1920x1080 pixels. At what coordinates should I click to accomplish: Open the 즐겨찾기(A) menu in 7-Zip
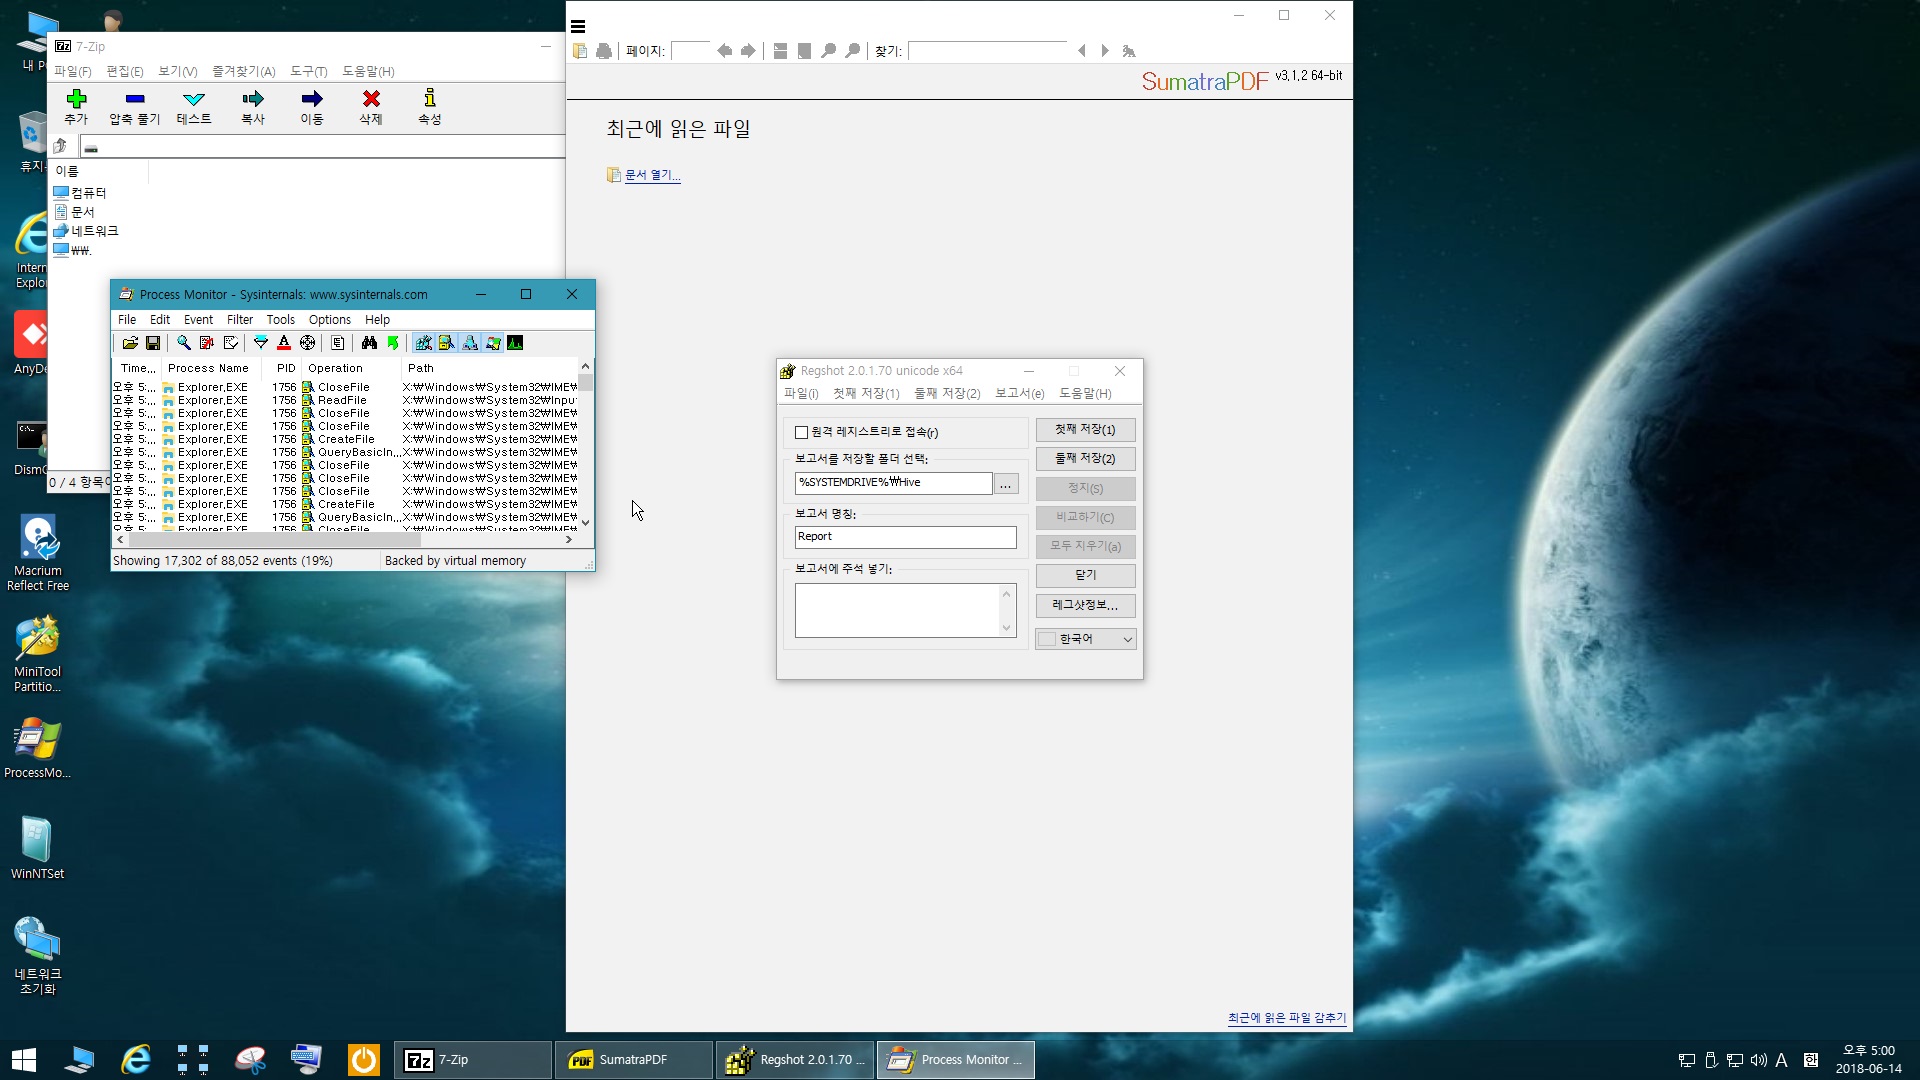[243, 72]
